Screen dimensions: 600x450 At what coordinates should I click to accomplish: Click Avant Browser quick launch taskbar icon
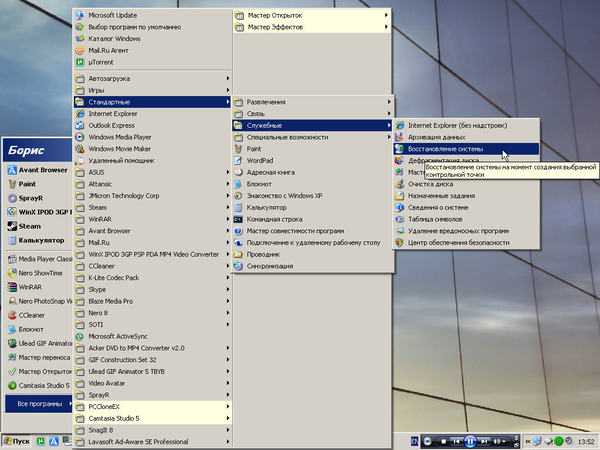[x=54, y=441]
